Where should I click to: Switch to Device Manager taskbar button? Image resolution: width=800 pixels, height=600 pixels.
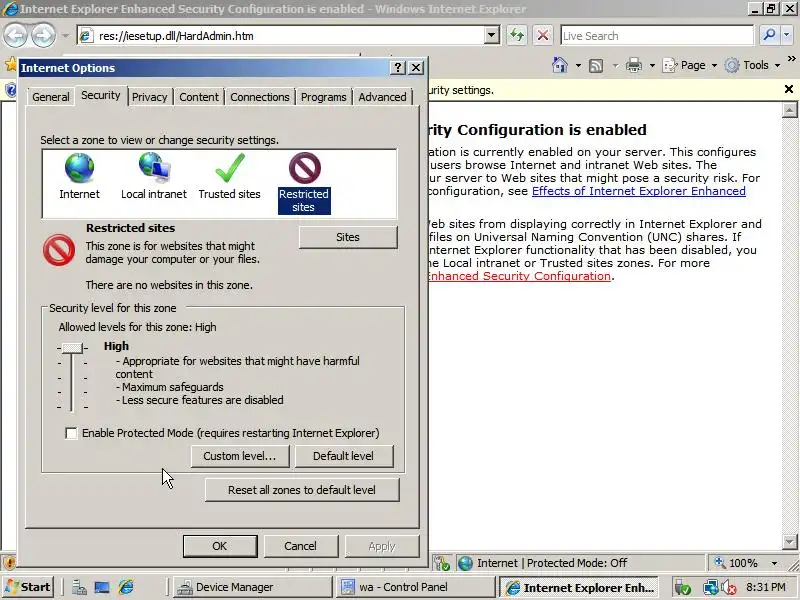pos(252,587)
